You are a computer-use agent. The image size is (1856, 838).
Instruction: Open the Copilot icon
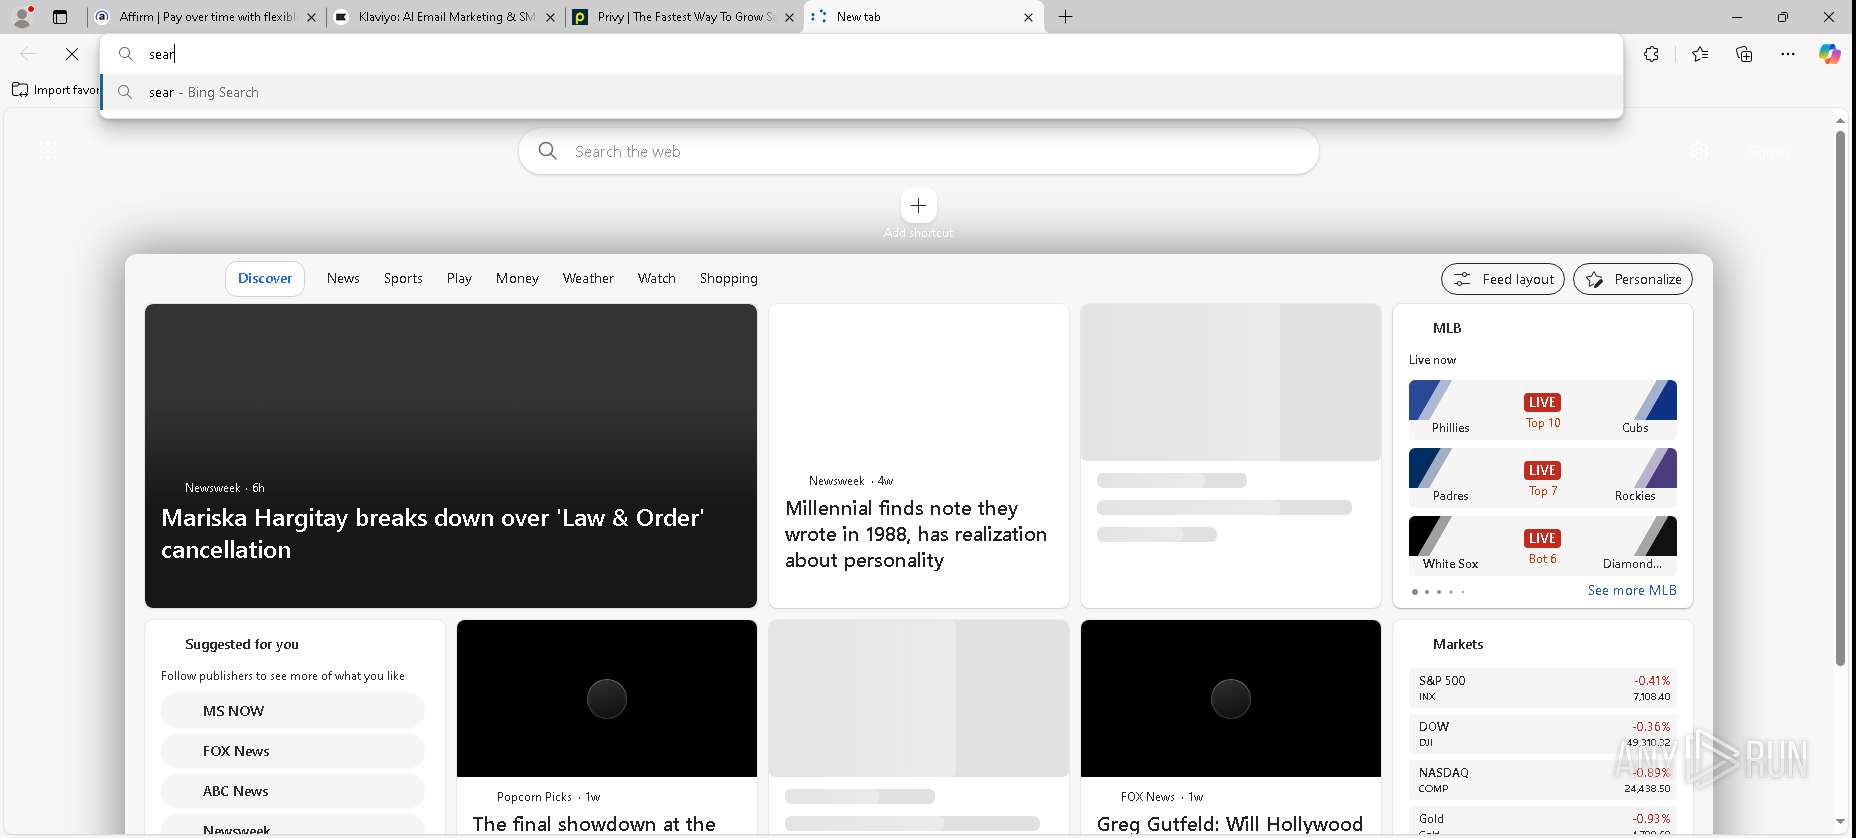click(x=1830, y=54)
